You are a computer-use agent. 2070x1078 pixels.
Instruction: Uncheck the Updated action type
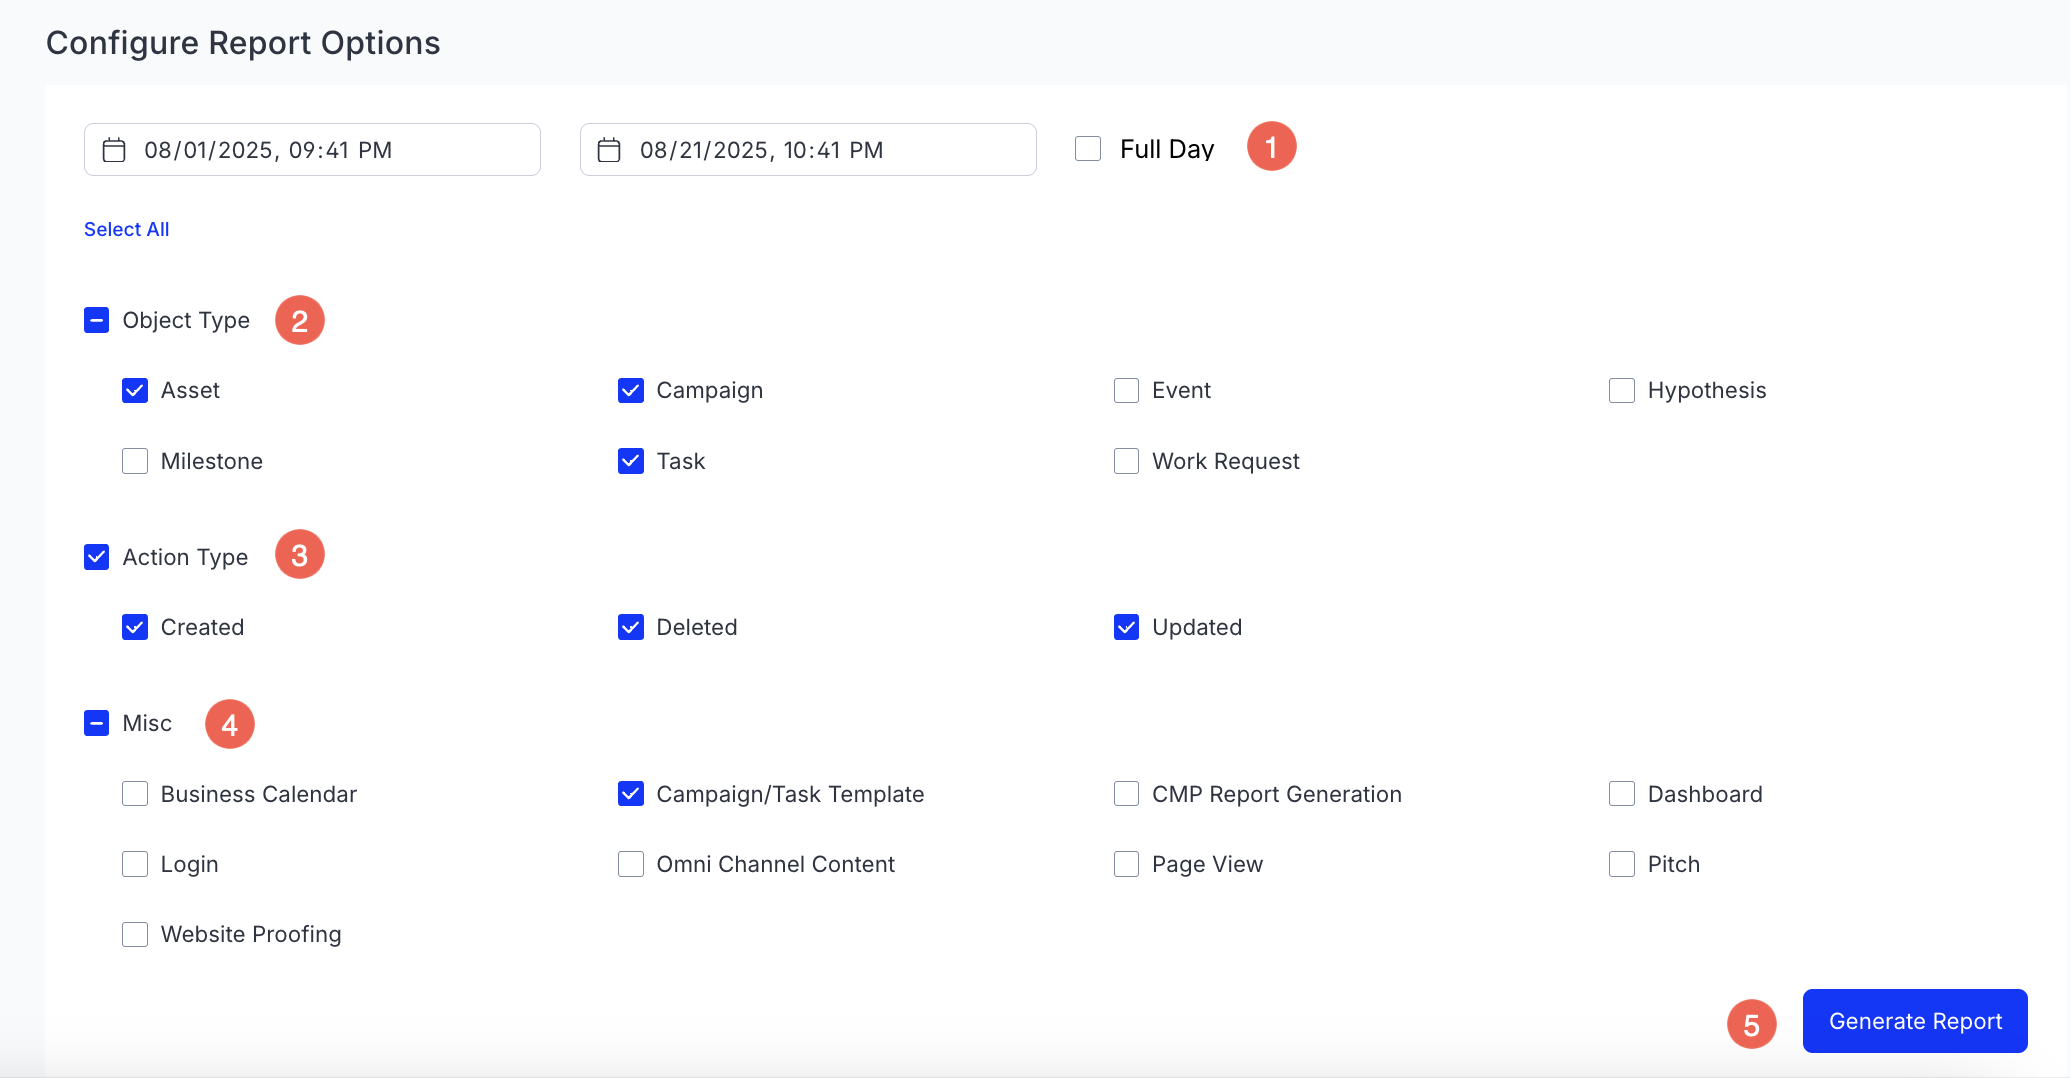point(1125,627)
